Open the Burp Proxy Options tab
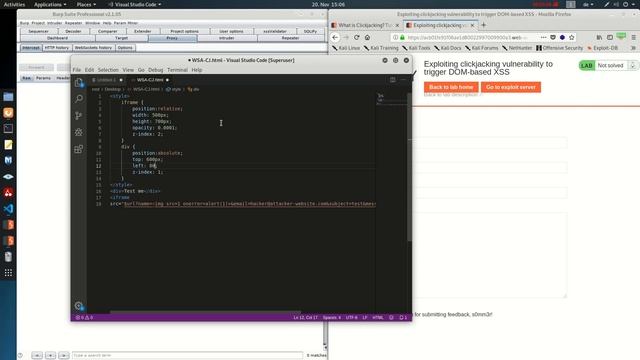The image size is (640, 360). click(x=125, y=48)
